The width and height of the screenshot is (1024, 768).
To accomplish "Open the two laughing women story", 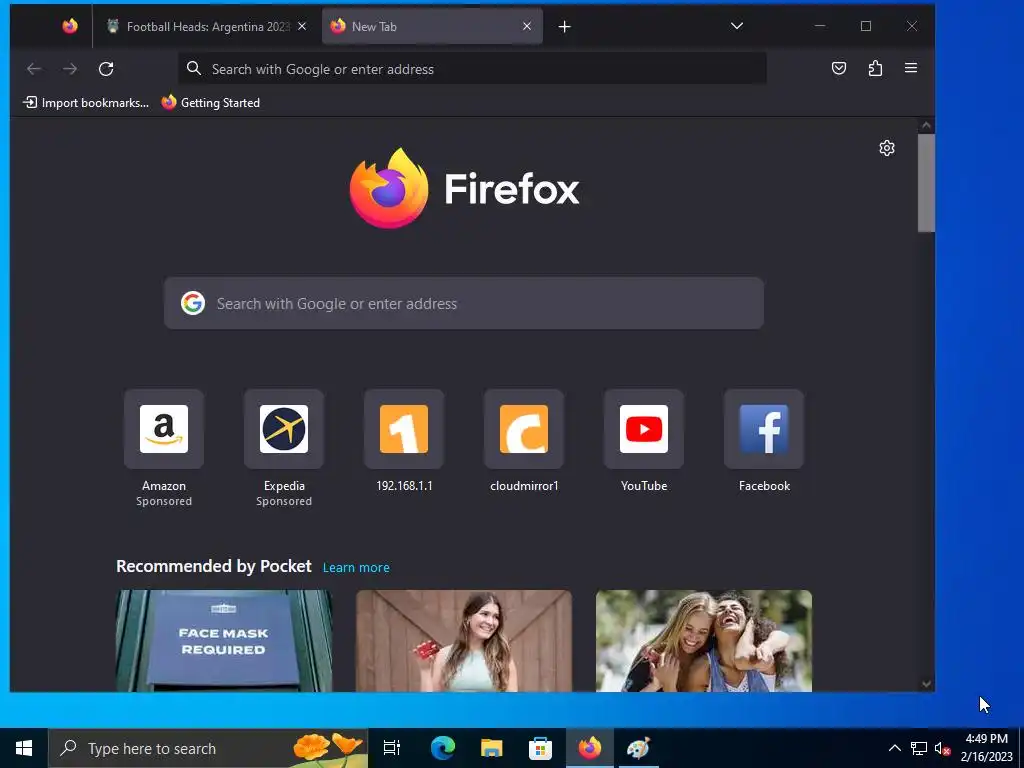I will click(704, 641).
